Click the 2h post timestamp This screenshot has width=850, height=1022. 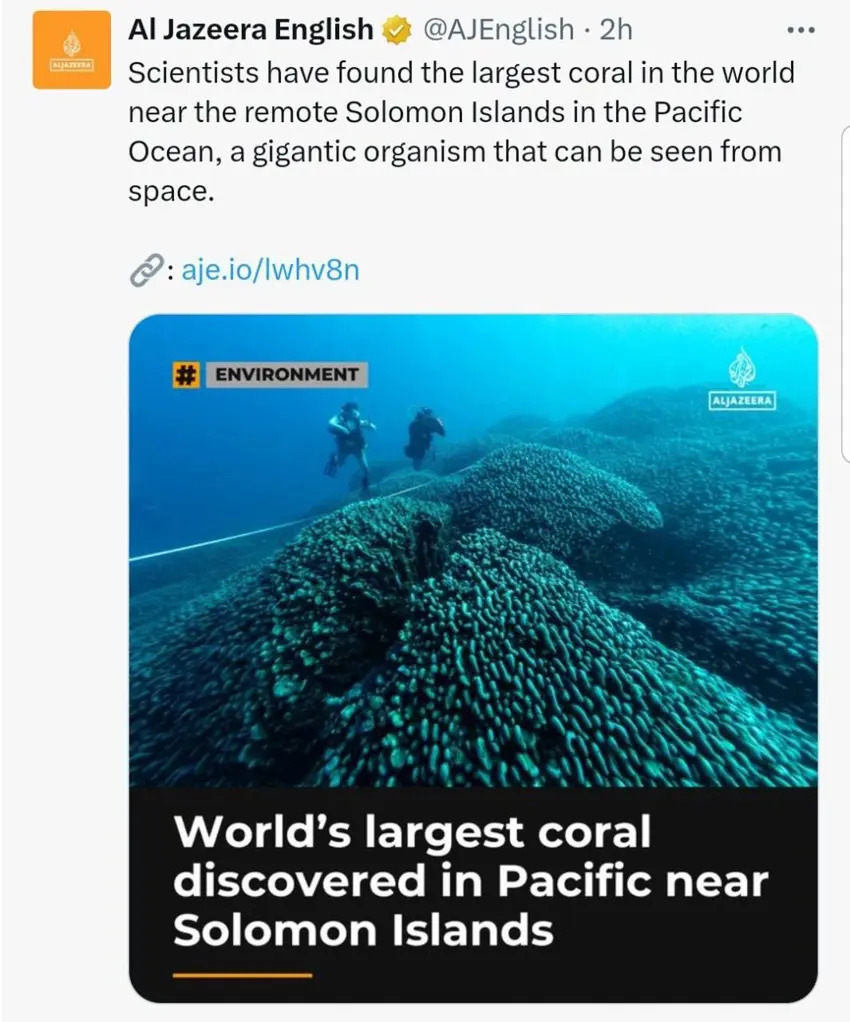(x=616, y=30)
